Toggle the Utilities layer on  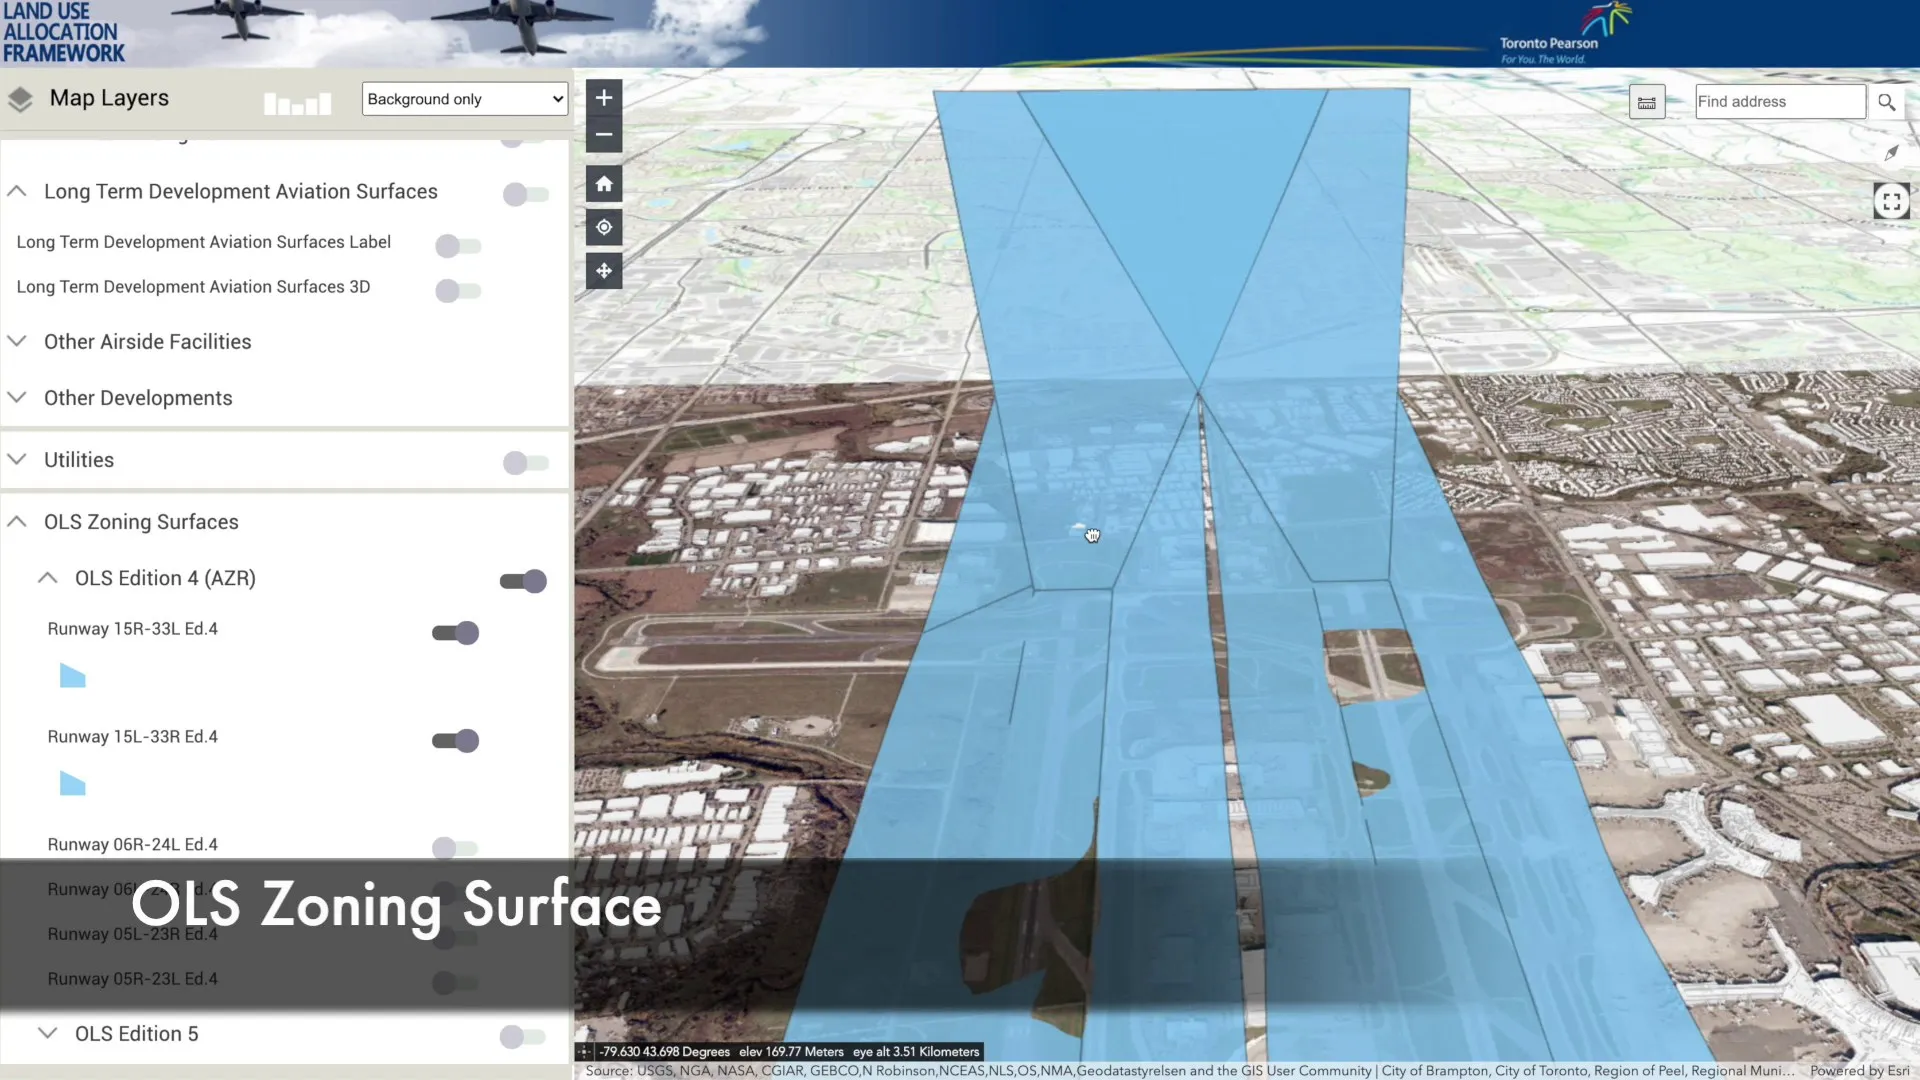click(x=526, y=463)
